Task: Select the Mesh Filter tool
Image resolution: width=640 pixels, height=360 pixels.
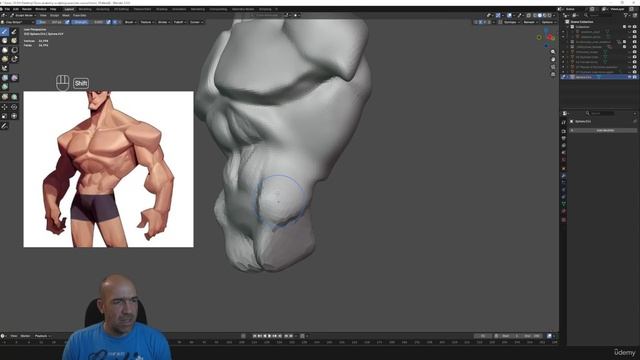Action: tap(4, 78)
